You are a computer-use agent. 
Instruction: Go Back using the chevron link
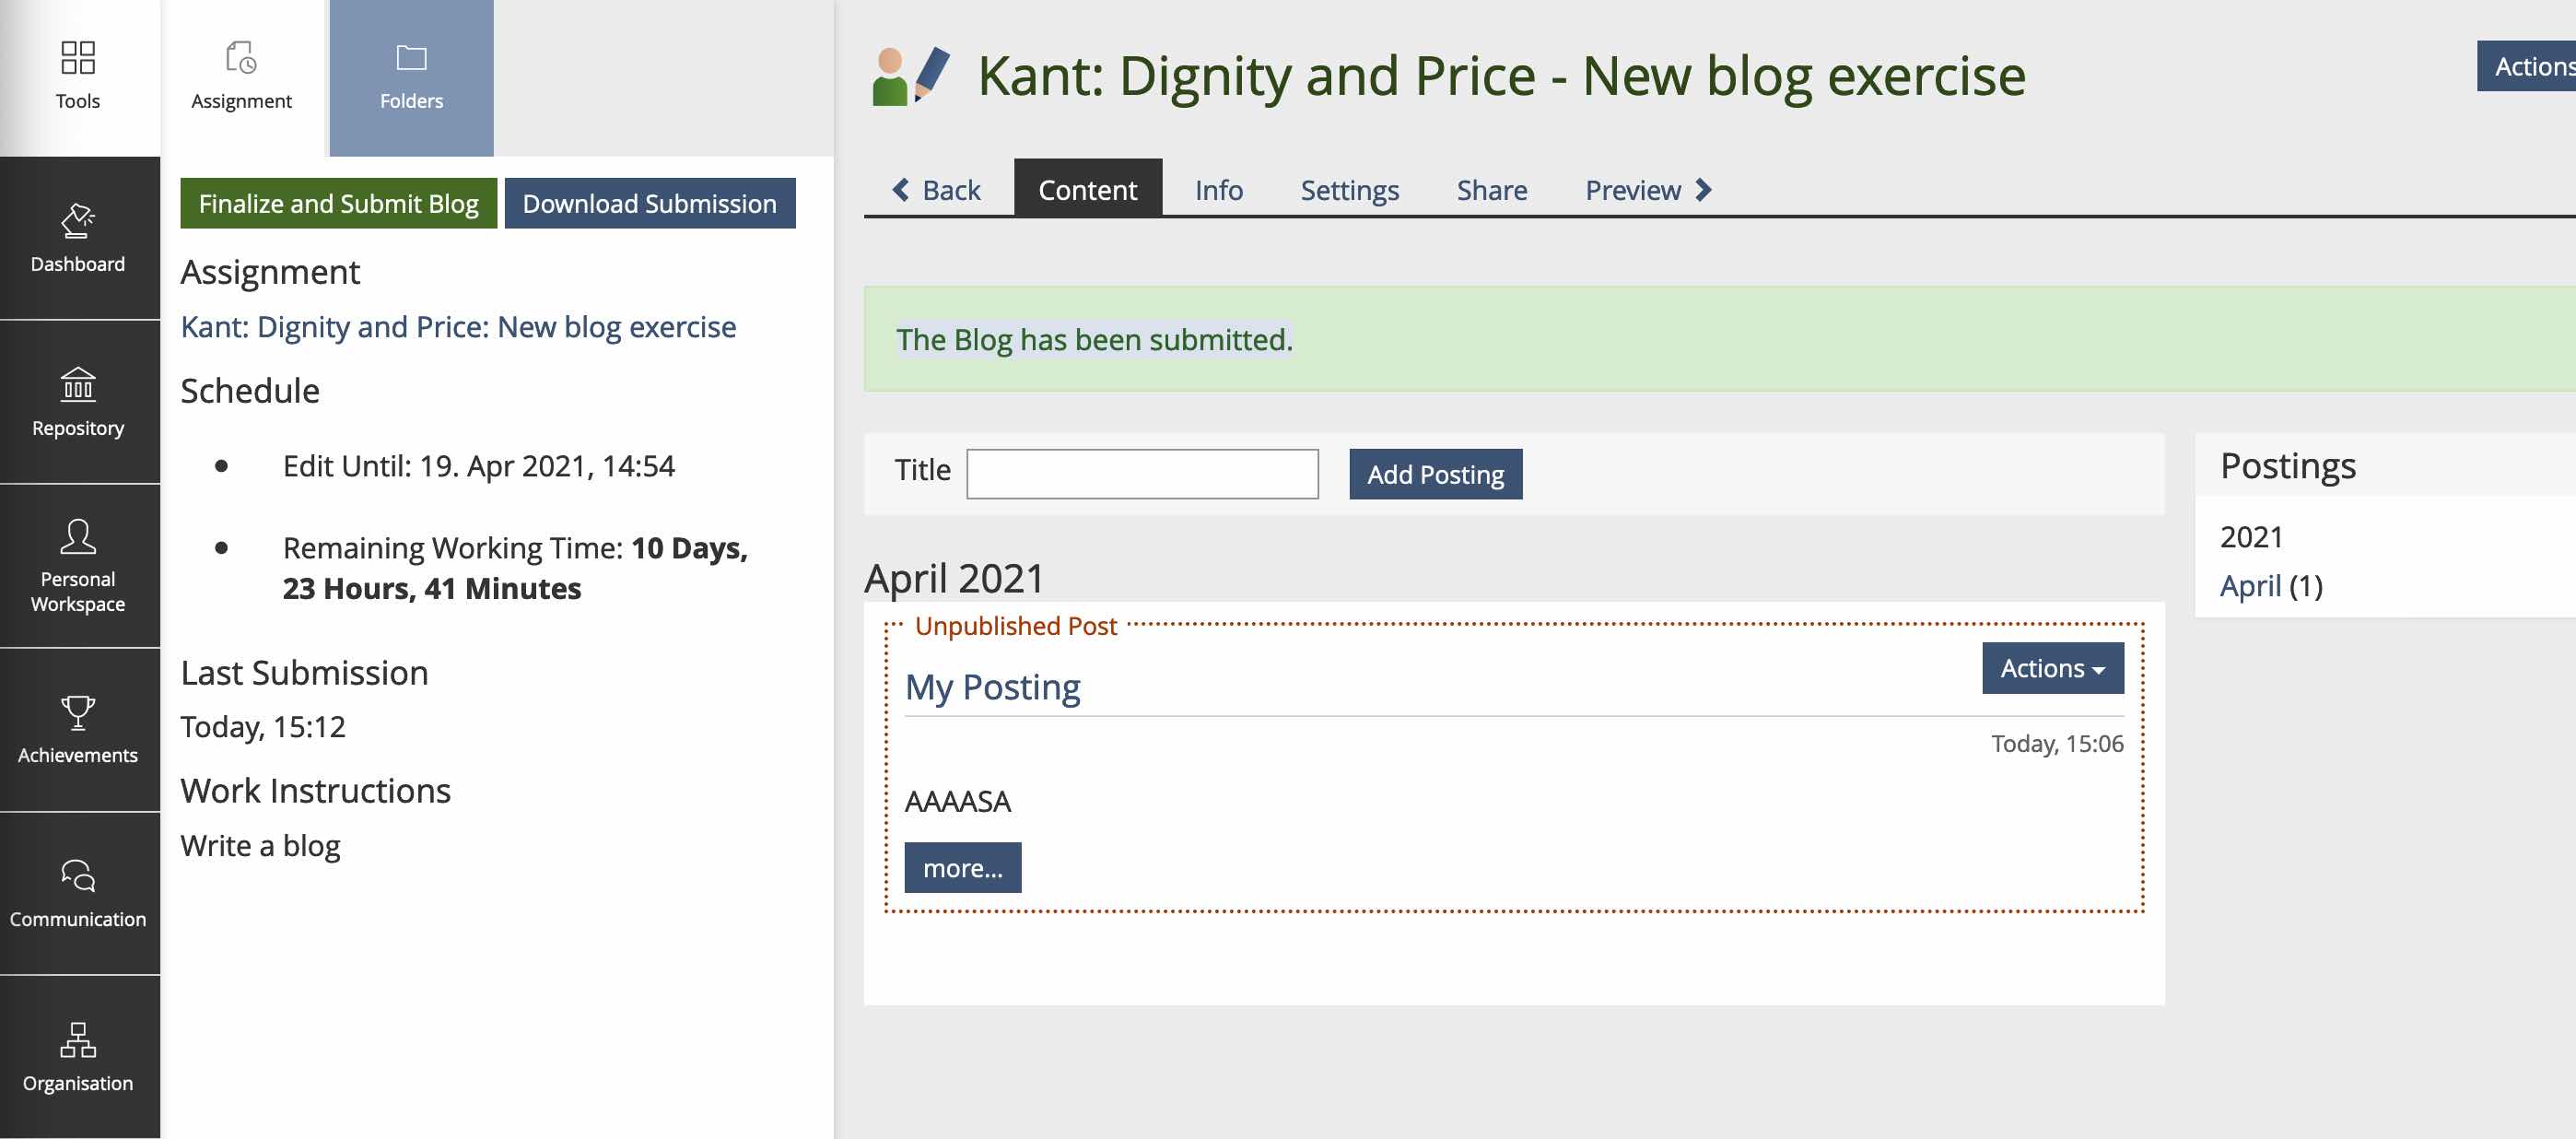(936, 190)
